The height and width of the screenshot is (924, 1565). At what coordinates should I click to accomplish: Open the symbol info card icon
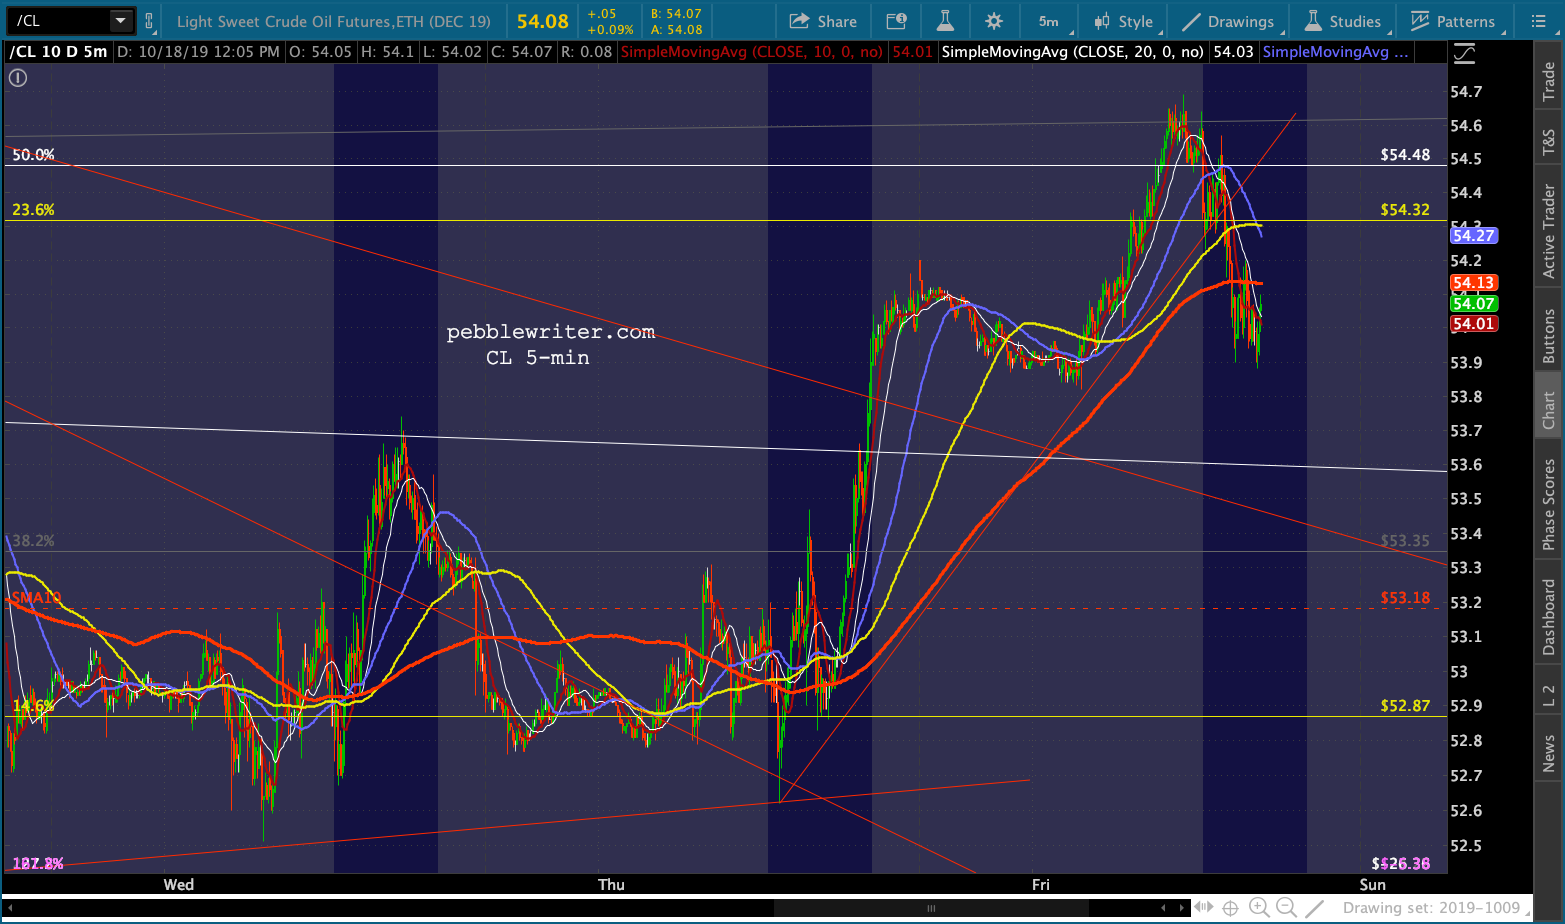tap(897, 21)
